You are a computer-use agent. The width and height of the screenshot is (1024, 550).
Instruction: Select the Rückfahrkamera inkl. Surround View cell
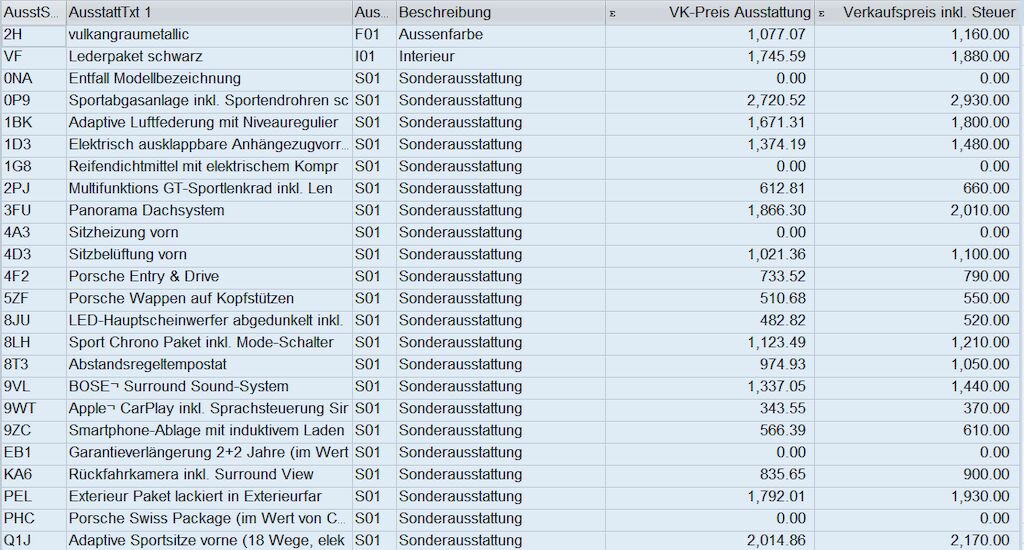(x=209, y=474)
